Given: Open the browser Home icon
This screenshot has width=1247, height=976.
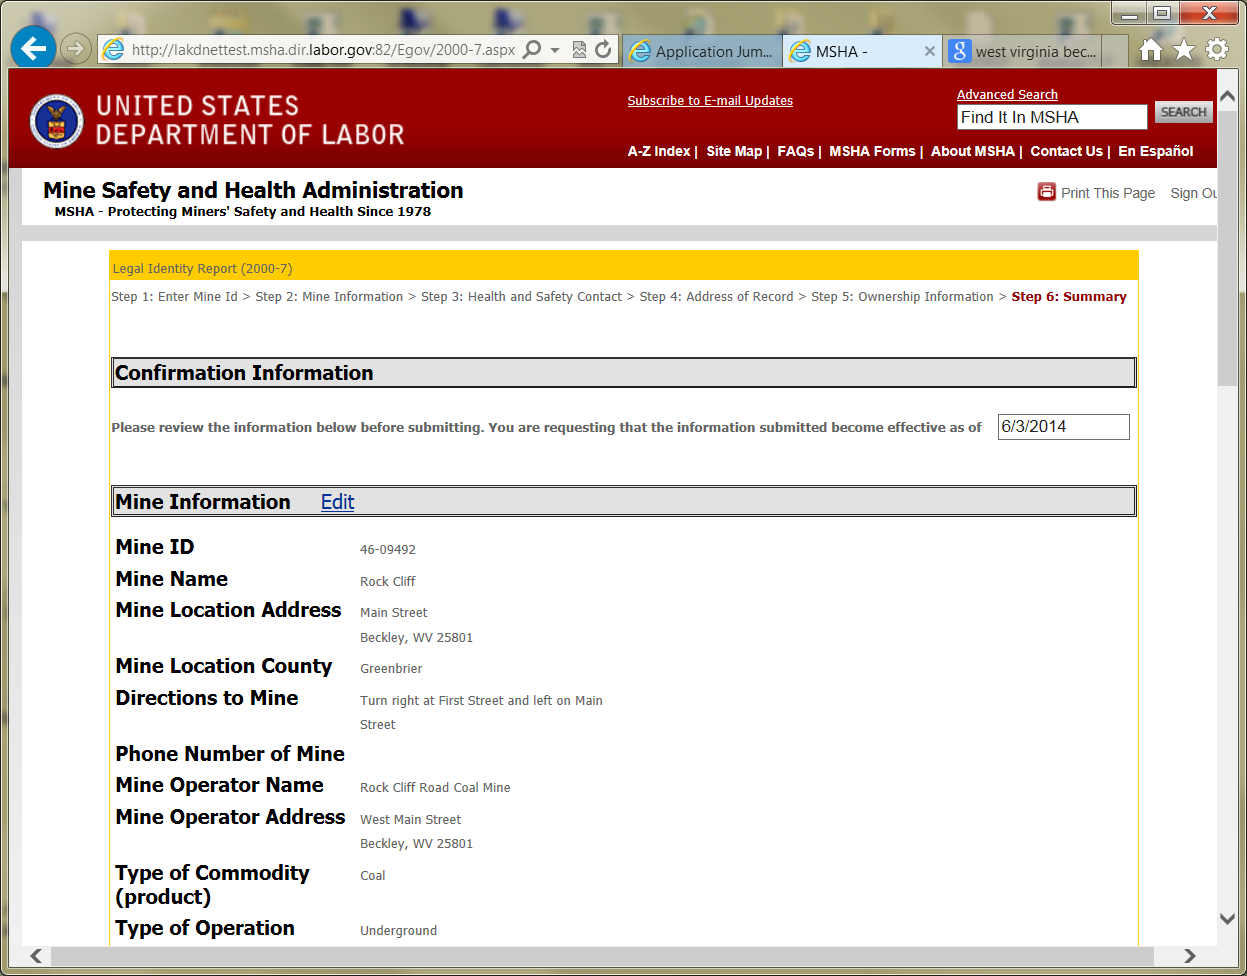Looking at the screenshot, I should [x=1151, y=50].
